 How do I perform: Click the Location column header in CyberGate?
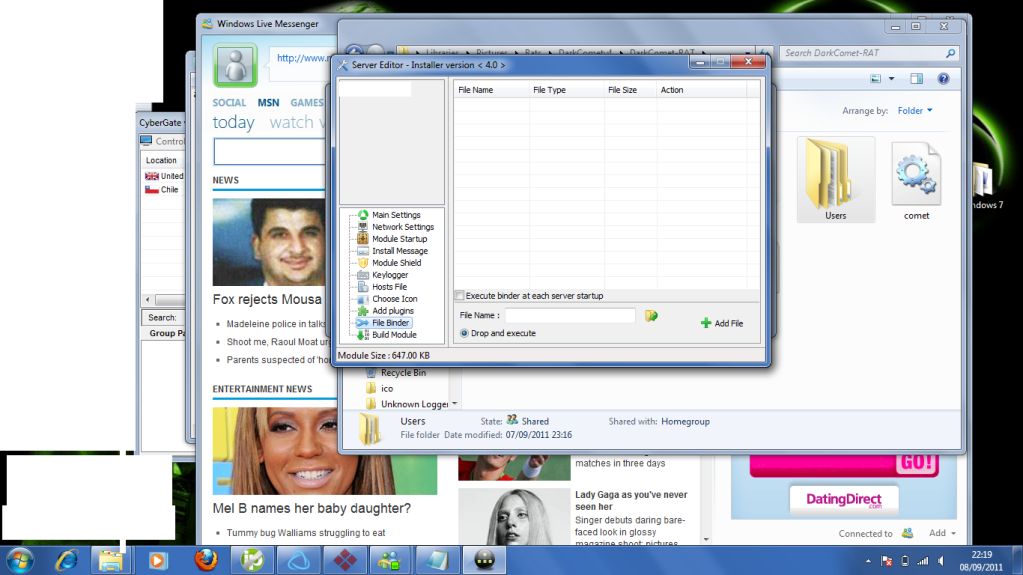pyautogui.click(x=161, y=160)
